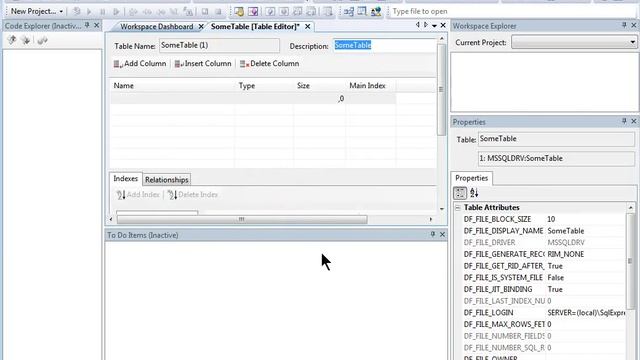Viewport: 640px width, 360px height.
Task: Click the table editor vertical scrollbar thumb
Action: (441, 89)
